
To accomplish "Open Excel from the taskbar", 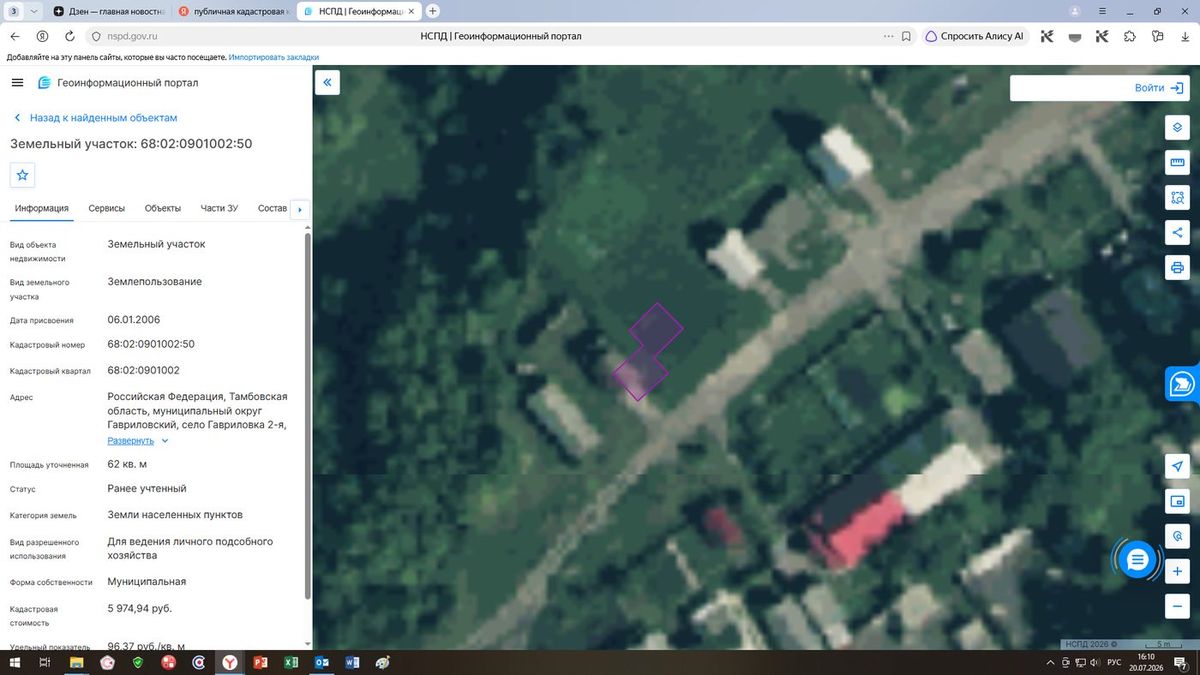I will pyautogui.click(x=290, y=662).
